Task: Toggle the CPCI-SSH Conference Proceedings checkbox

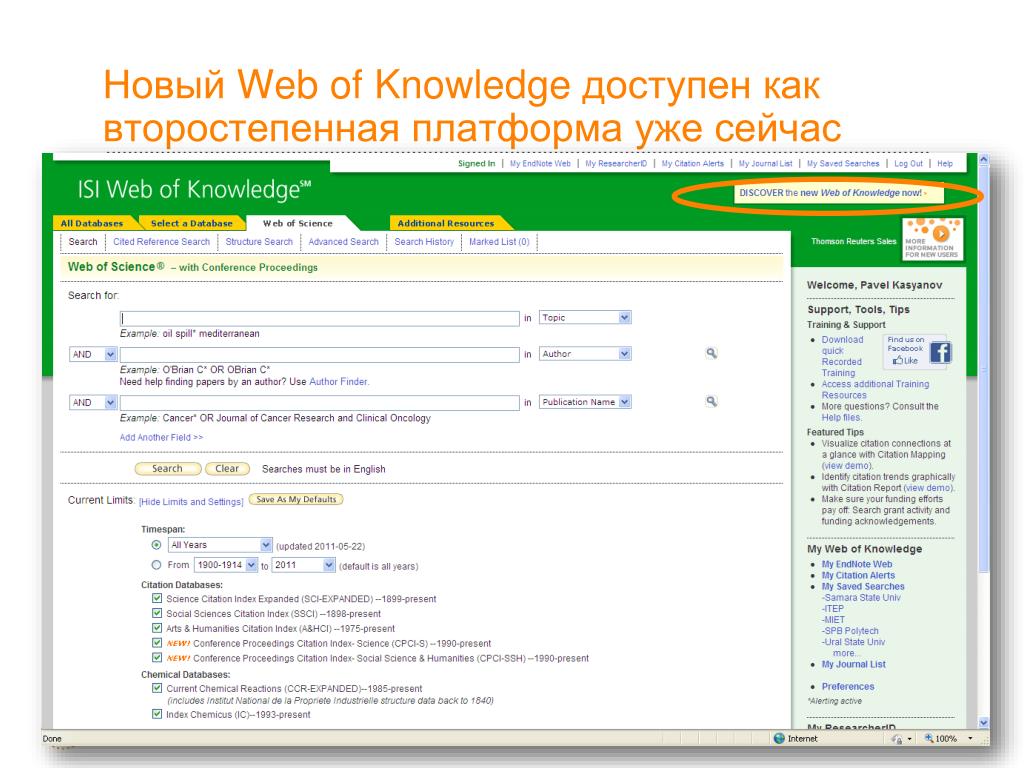Action: [157, 658]
